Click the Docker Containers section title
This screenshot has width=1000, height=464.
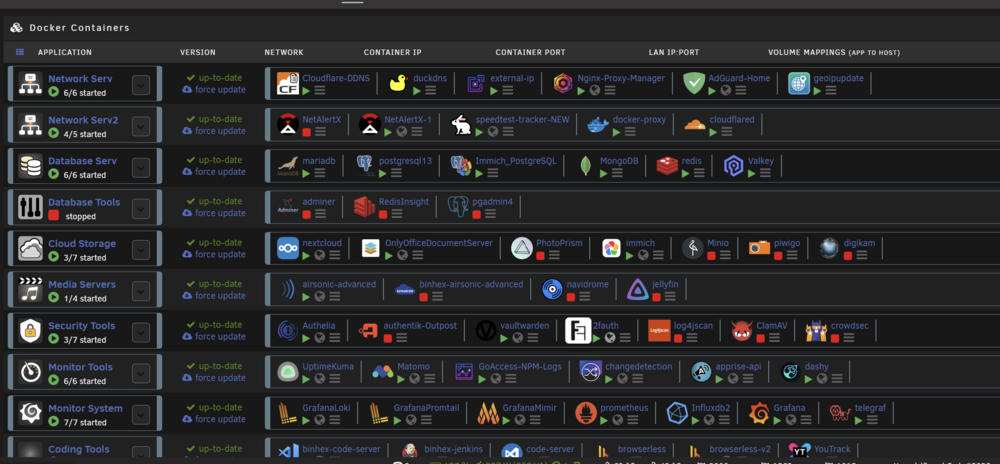(x=79, y=27)
